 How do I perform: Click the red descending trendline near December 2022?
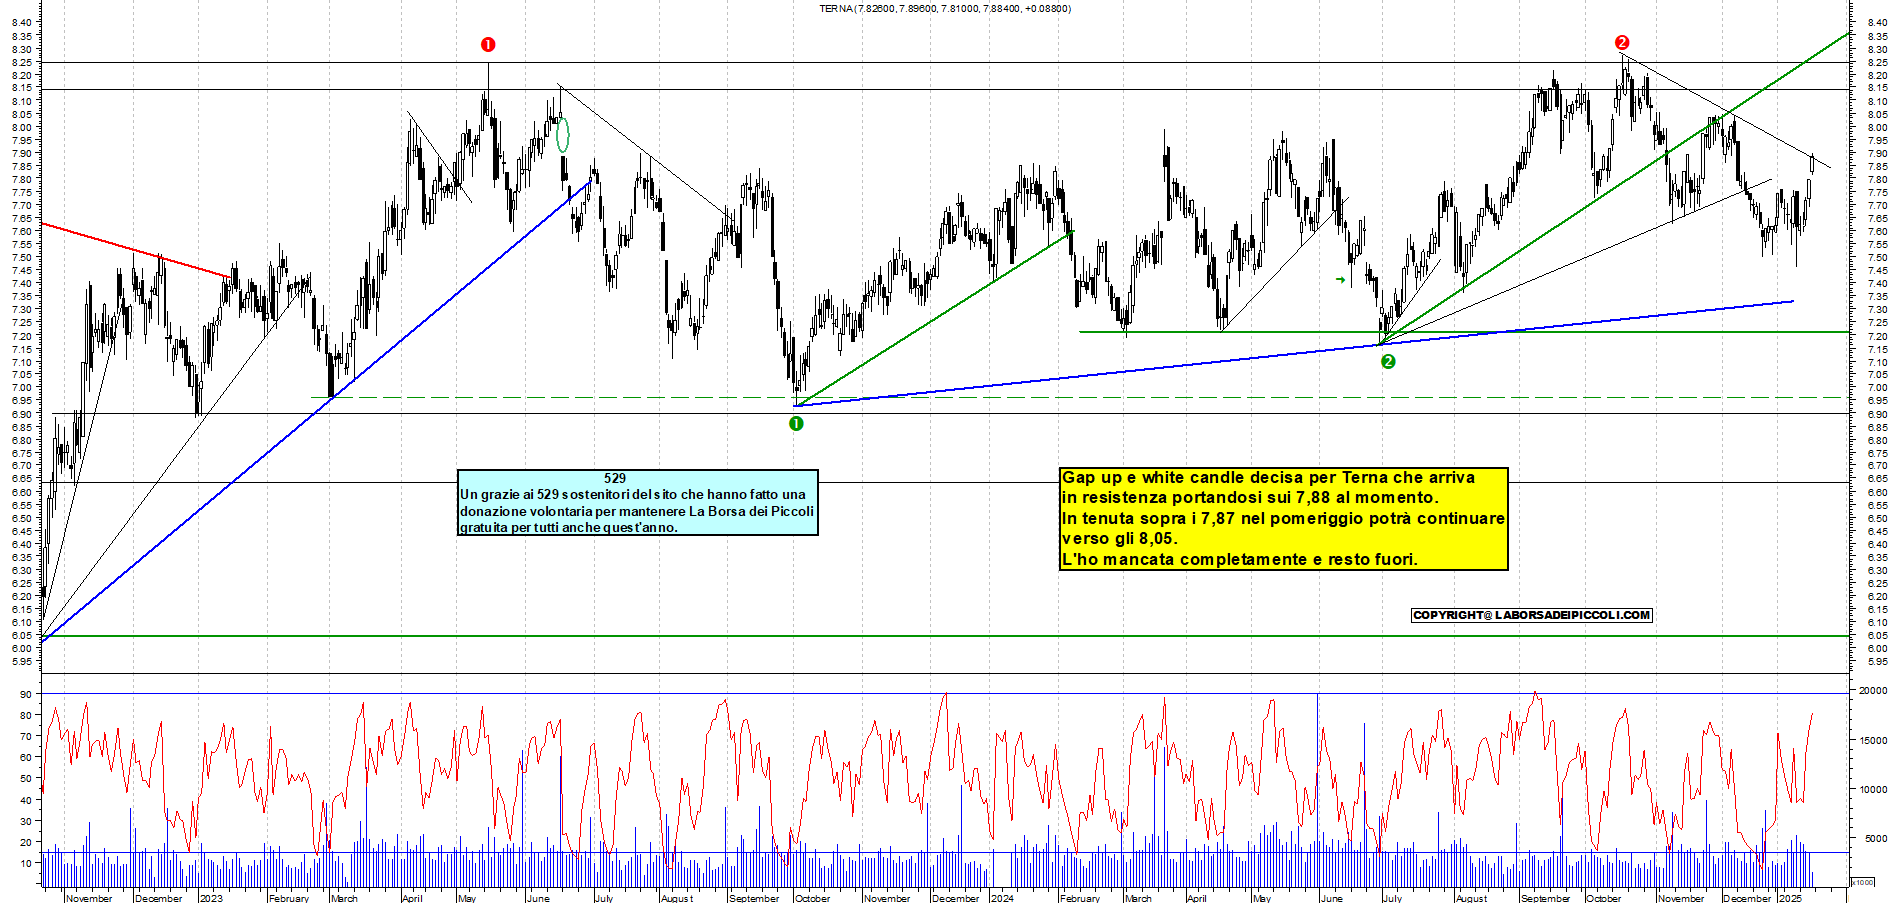(x=136, y=249)
